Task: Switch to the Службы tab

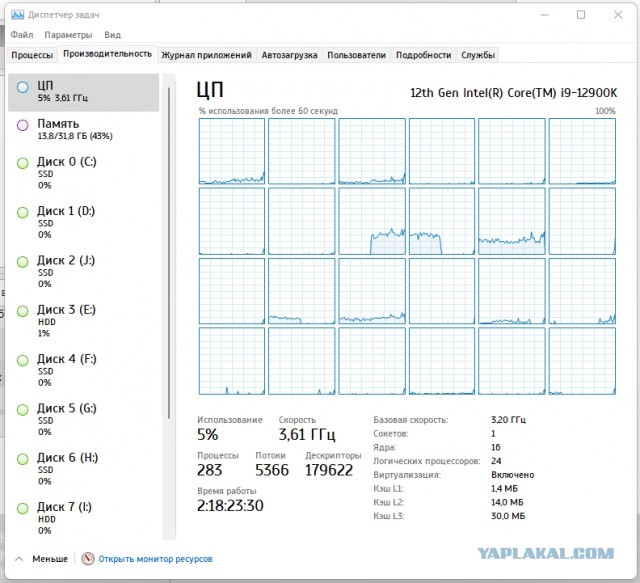Action: (x=478, y=55)
